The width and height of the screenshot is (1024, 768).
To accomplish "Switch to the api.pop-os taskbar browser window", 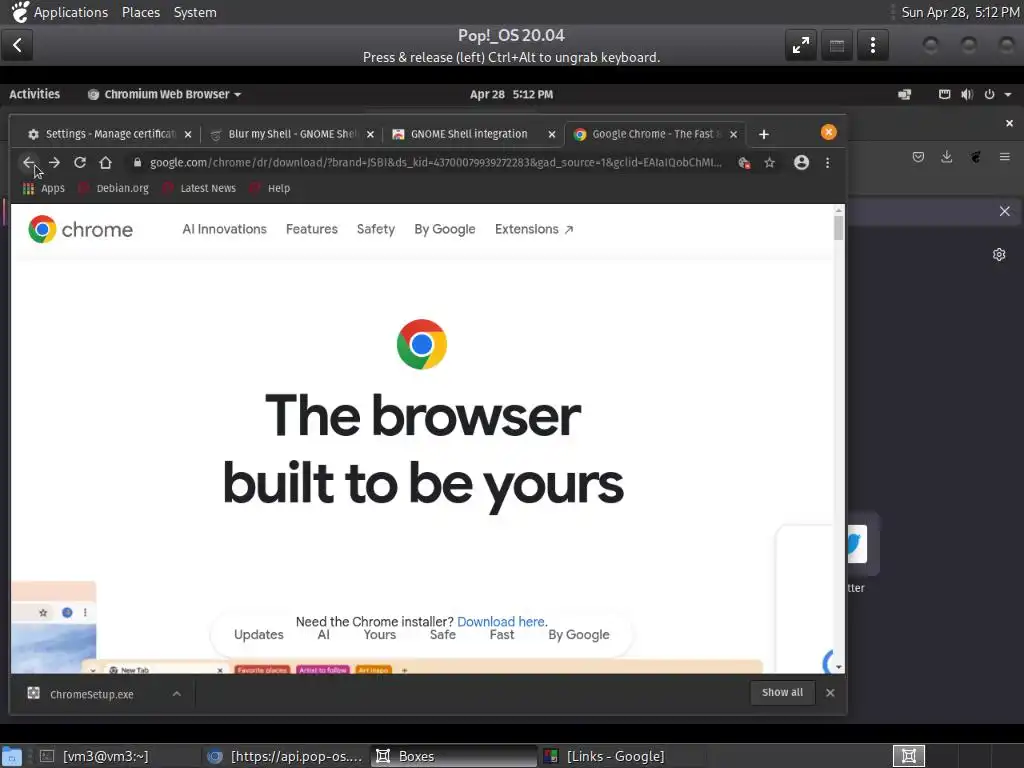I will pyautogui.click(x=285, y=756).
